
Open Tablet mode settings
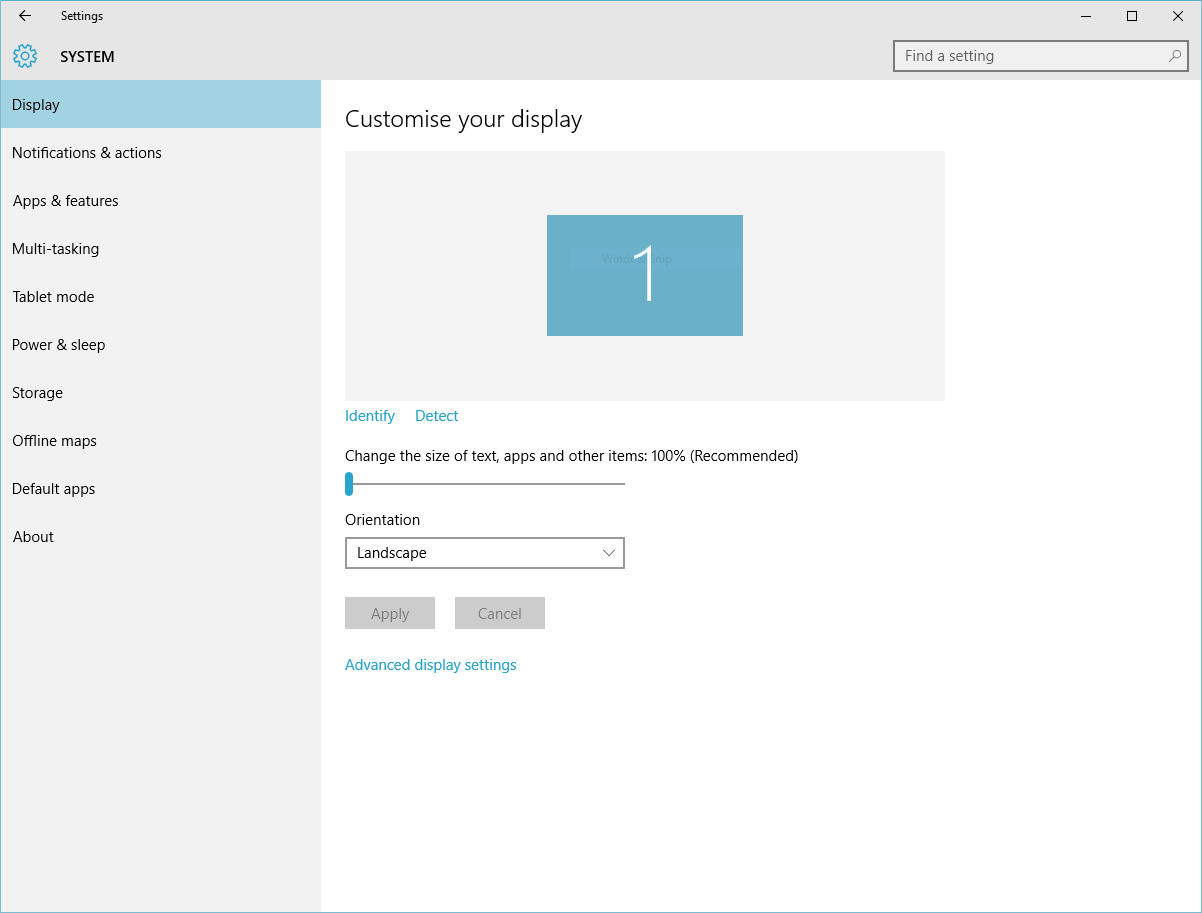pos(160,296)
